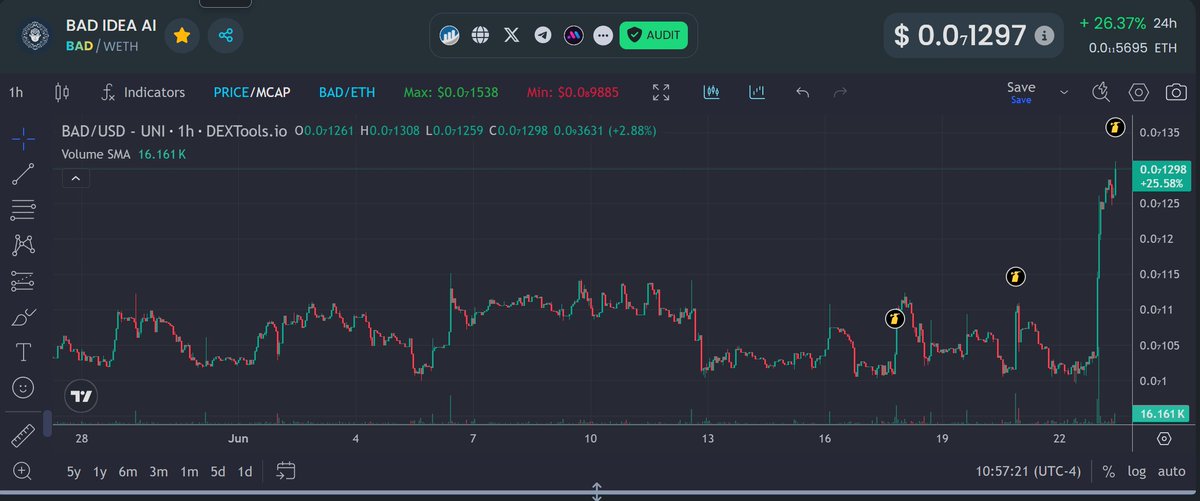Screen dimensions: 1200x501
Task: Open the go-to-date calendar icon
Action: (286, 471)
